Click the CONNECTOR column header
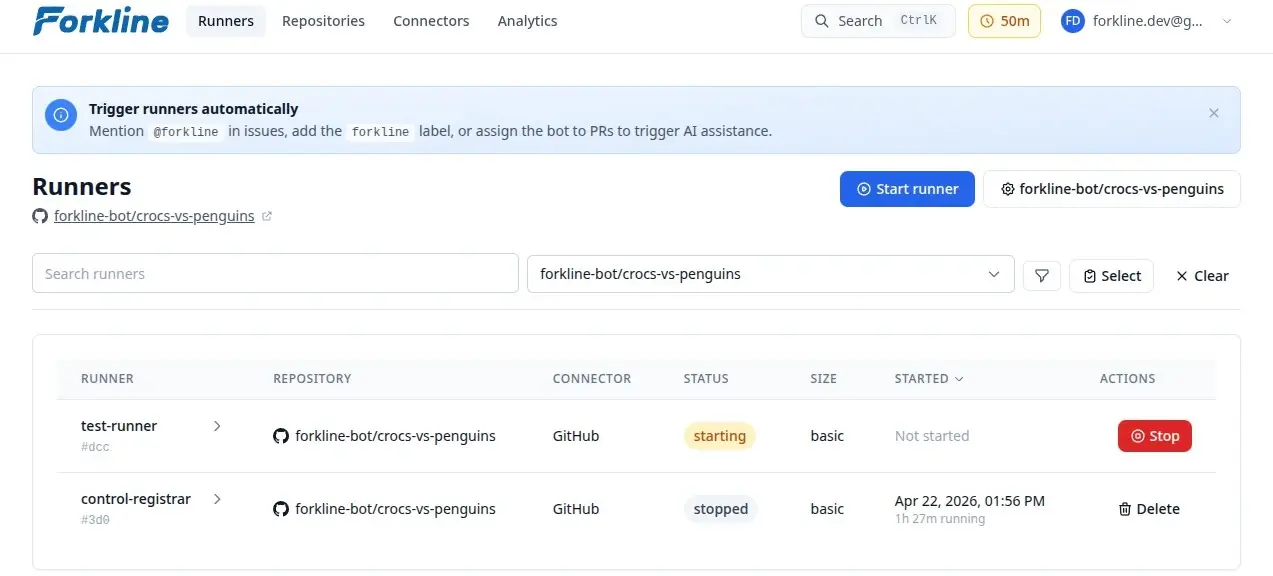 pos(592,379)
